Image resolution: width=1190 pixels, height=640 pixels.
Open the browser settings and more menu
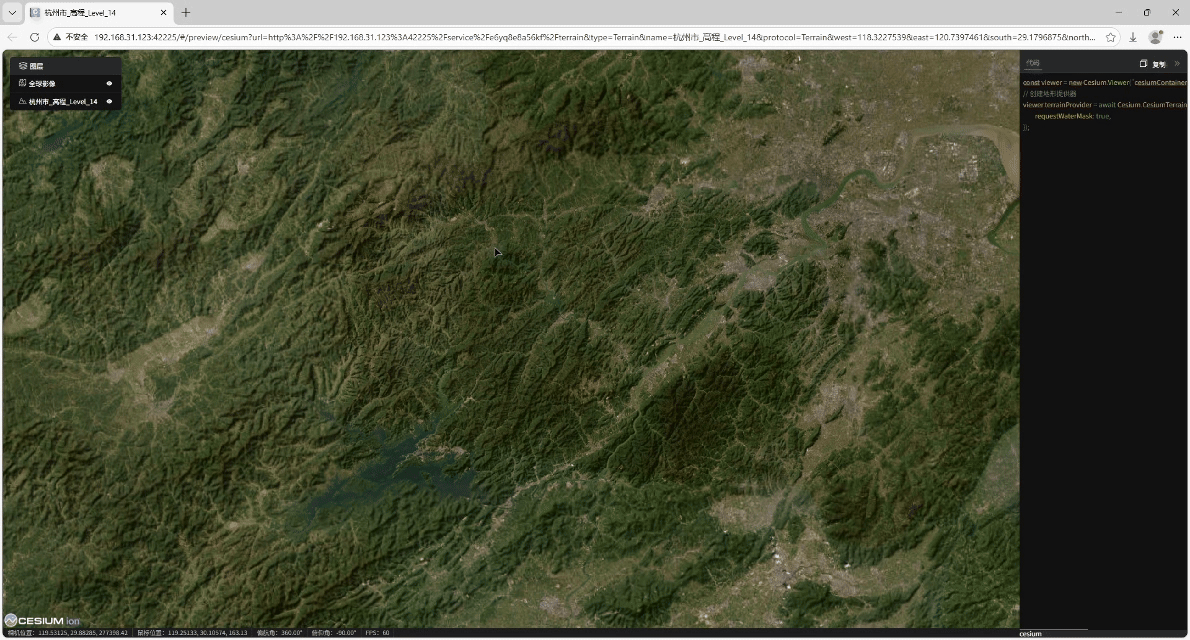point(1177,37)
